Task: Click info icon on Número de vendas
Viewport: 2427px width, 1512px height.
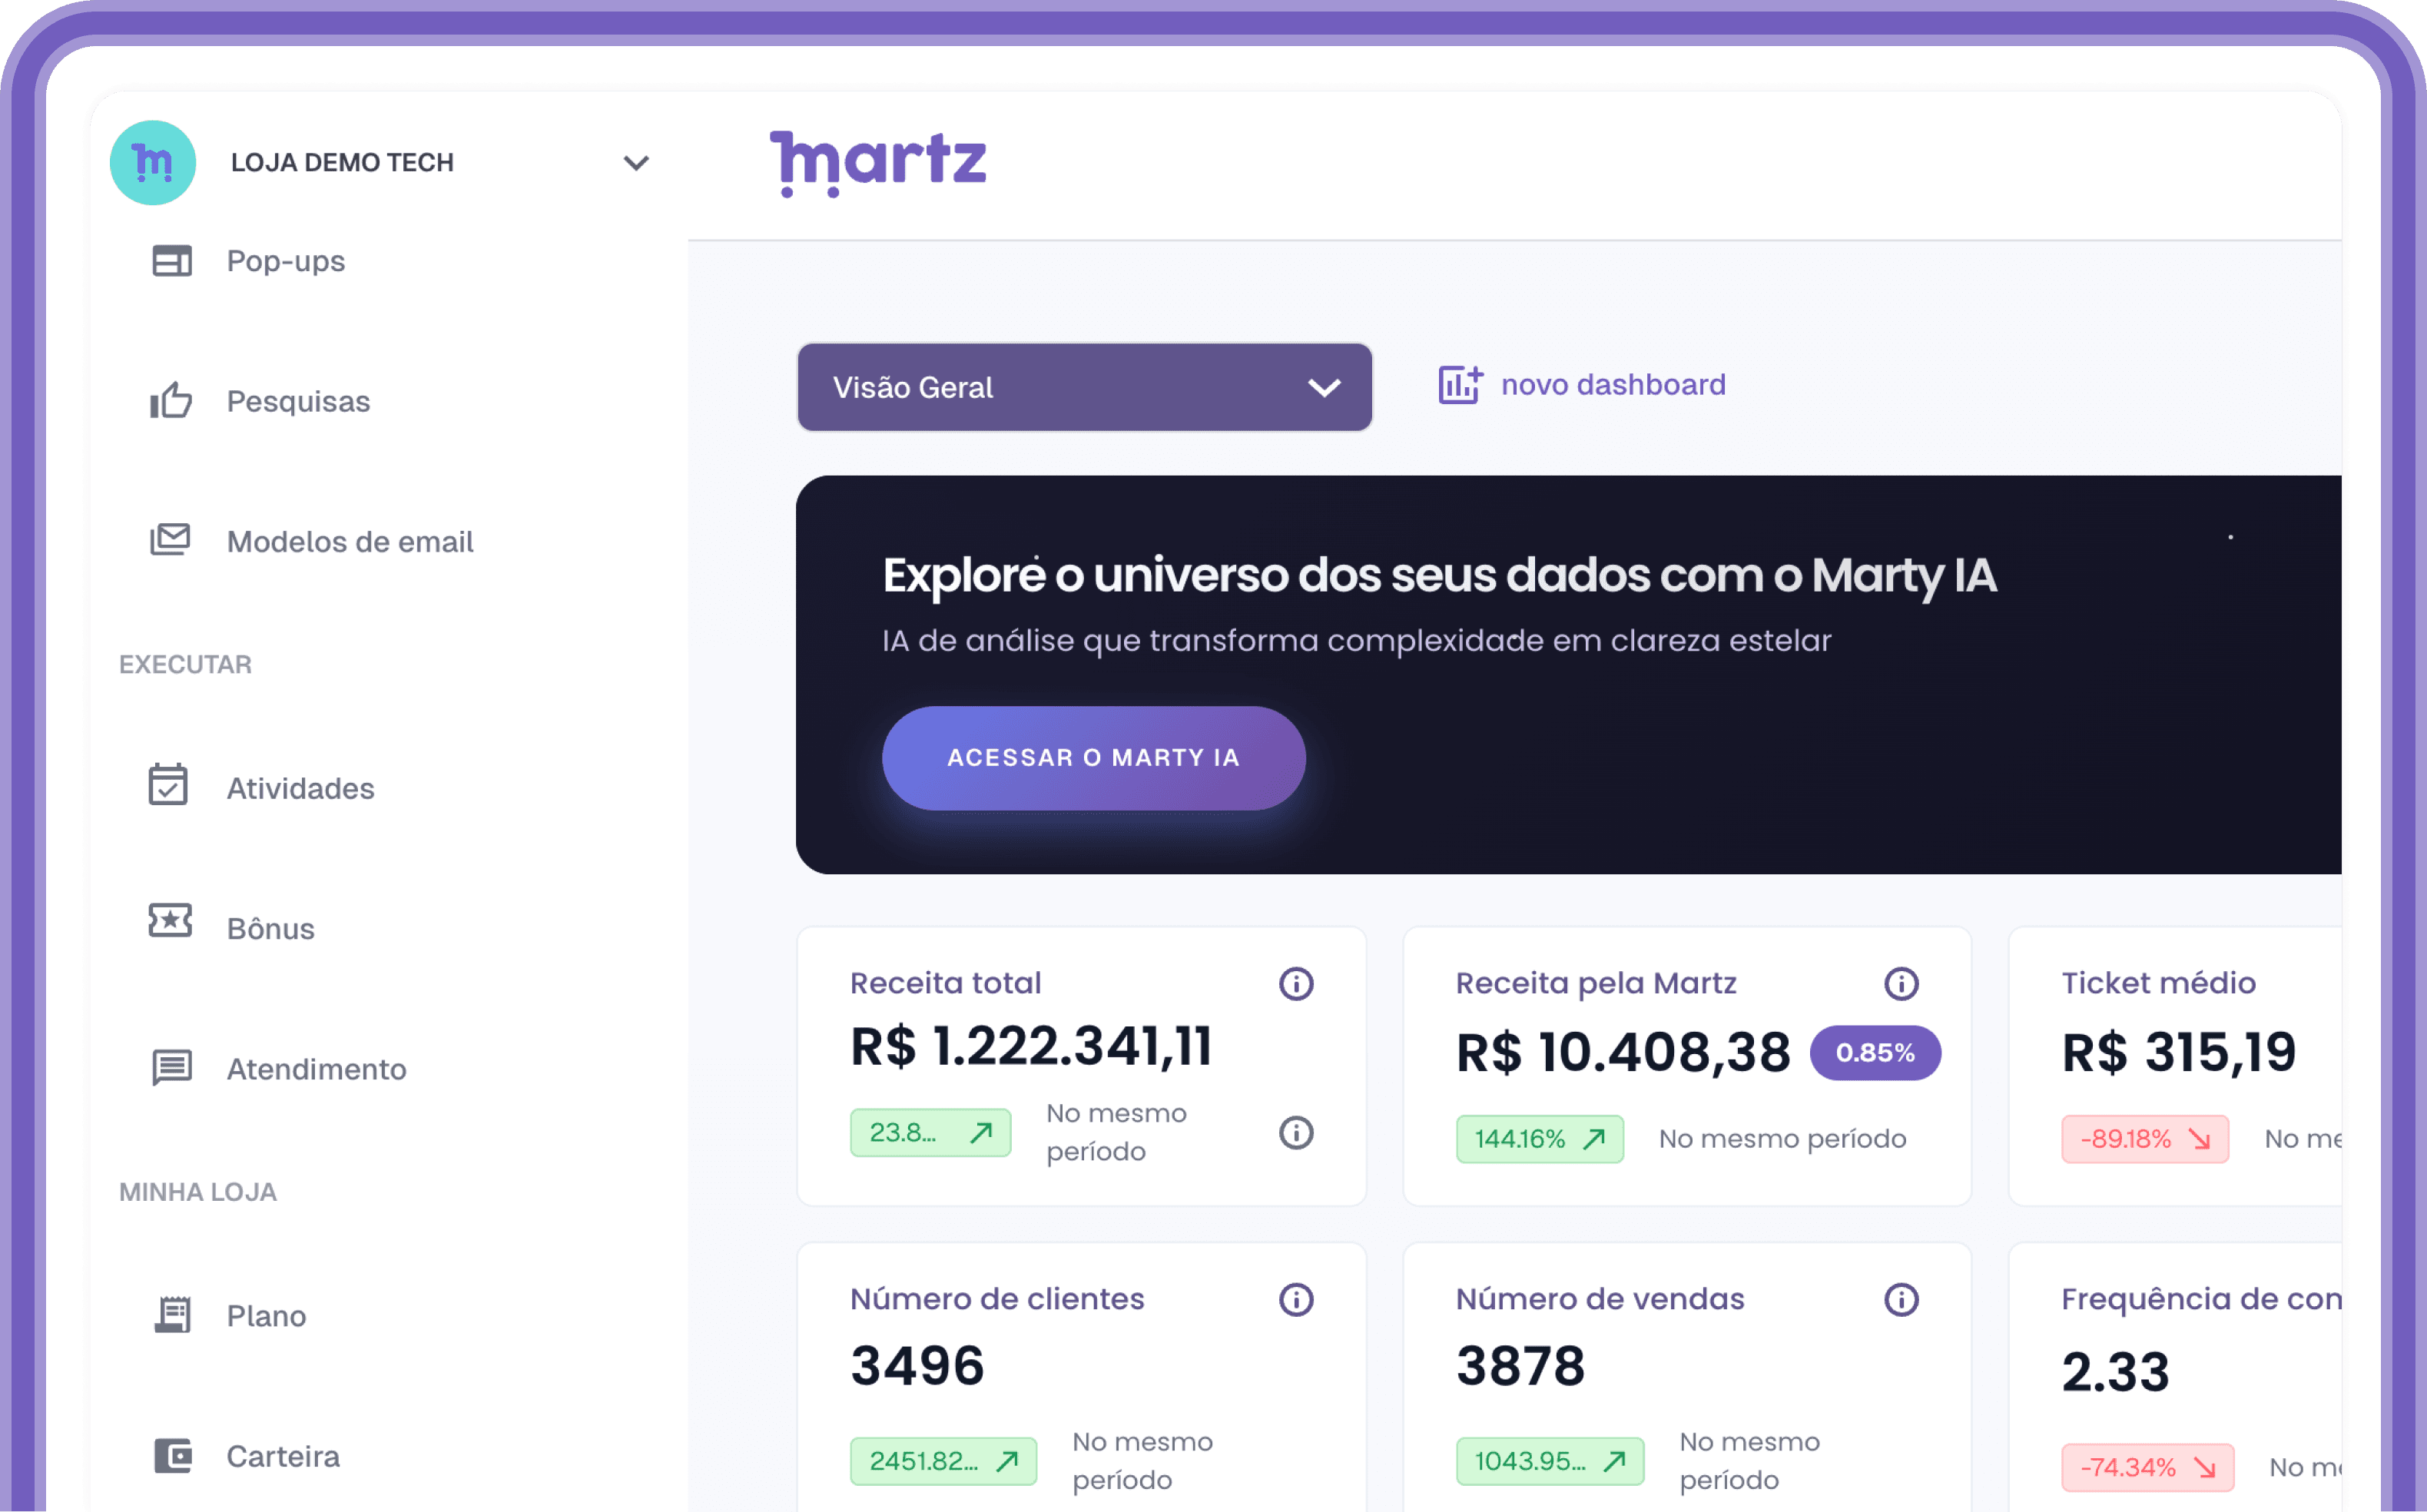Action: click(1901, 1299)
